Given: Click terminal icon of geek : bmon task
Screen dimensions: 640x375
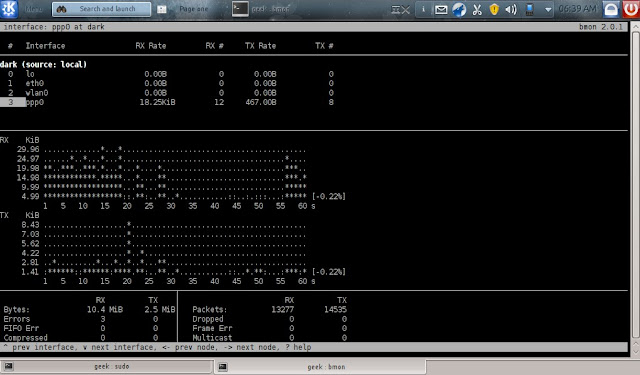Looking at the screenshot, I should click(x=222, y=366).
